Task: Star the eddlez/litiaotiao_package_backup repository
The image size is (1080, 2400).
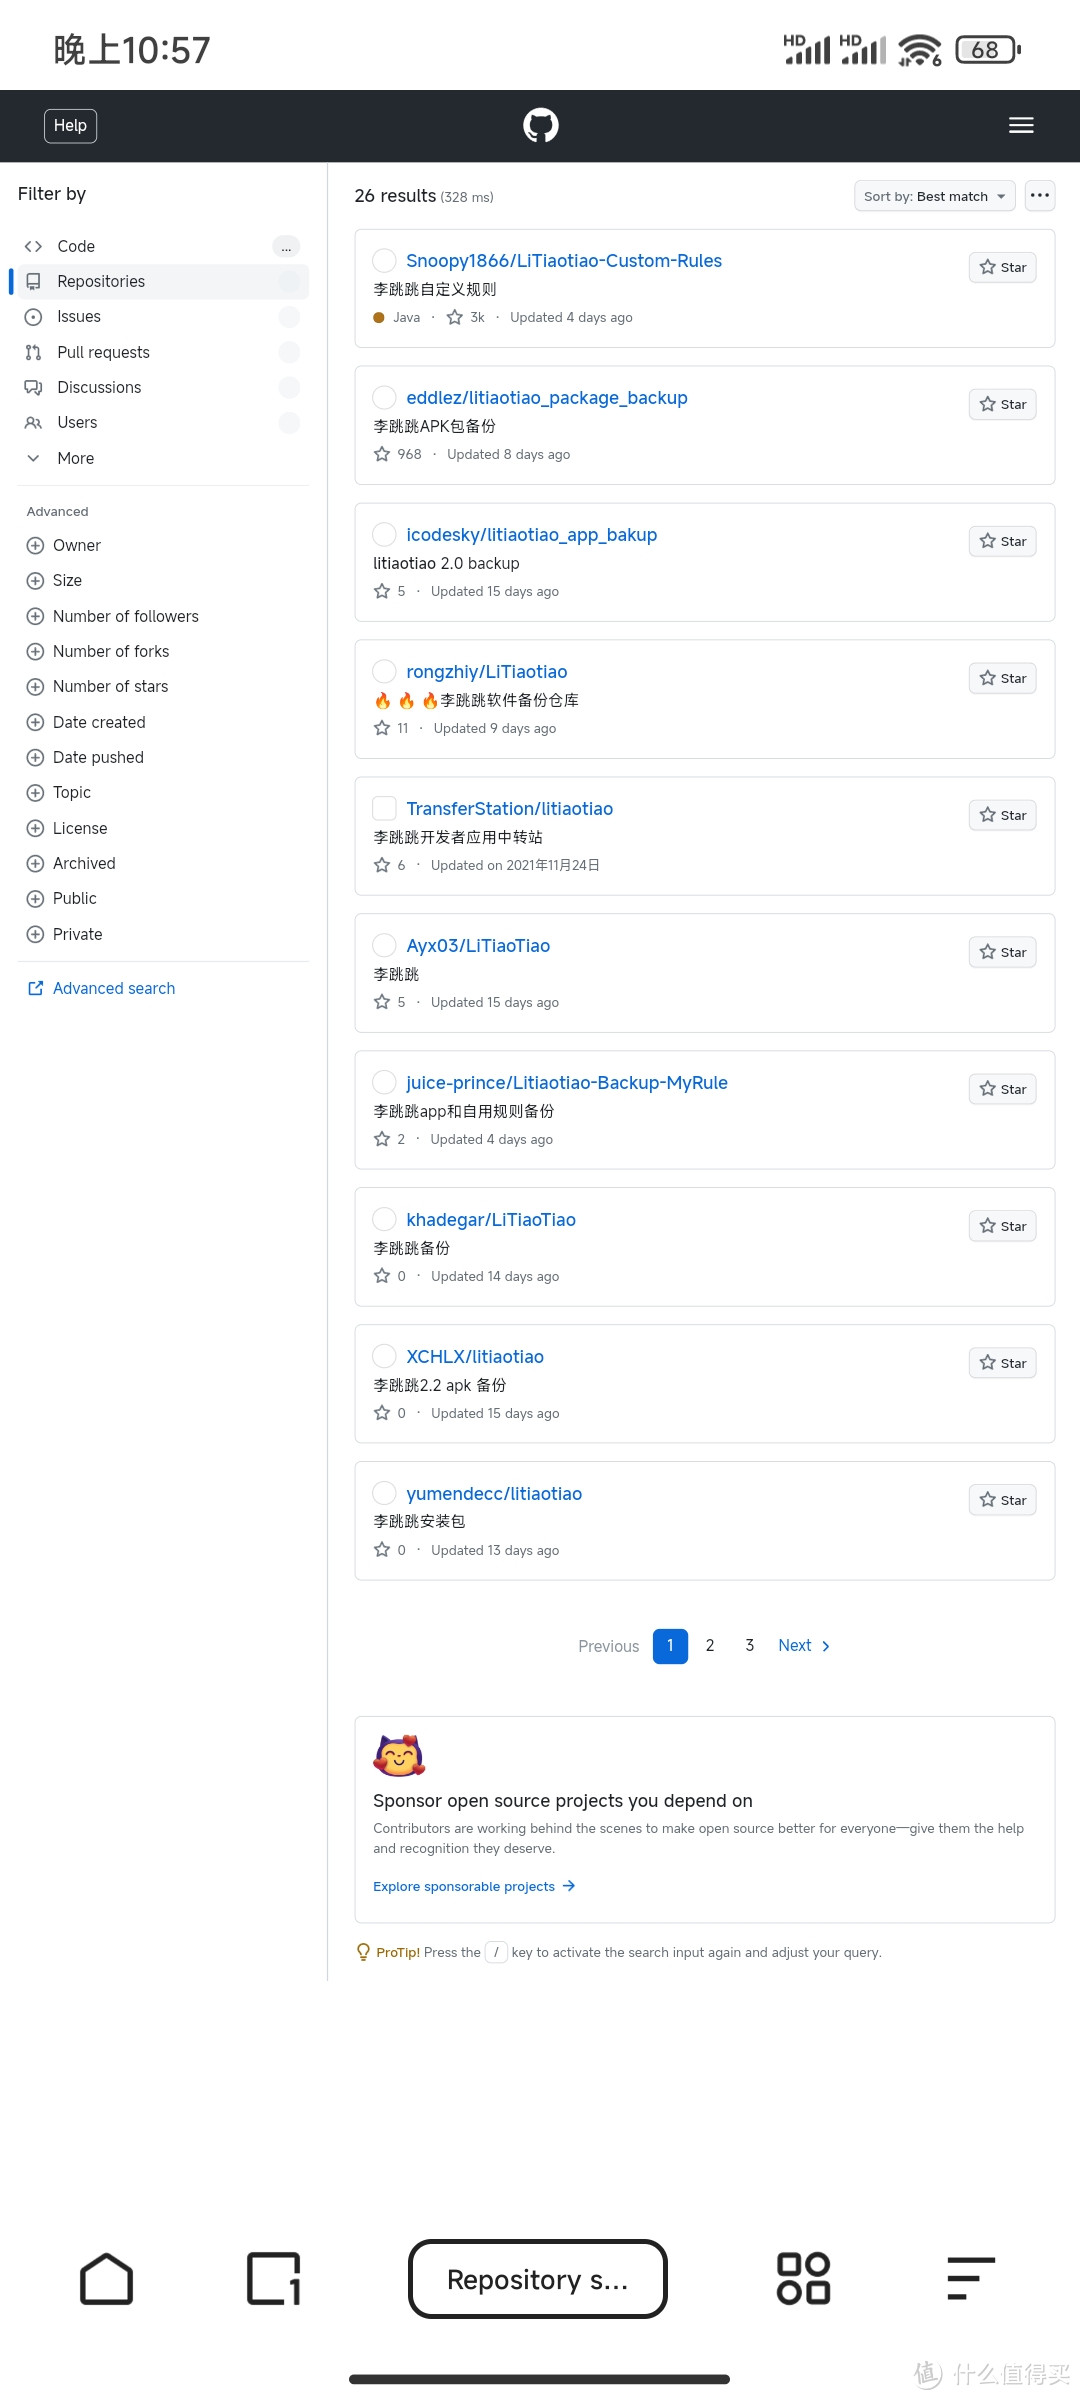Action: click(1003, 405)
